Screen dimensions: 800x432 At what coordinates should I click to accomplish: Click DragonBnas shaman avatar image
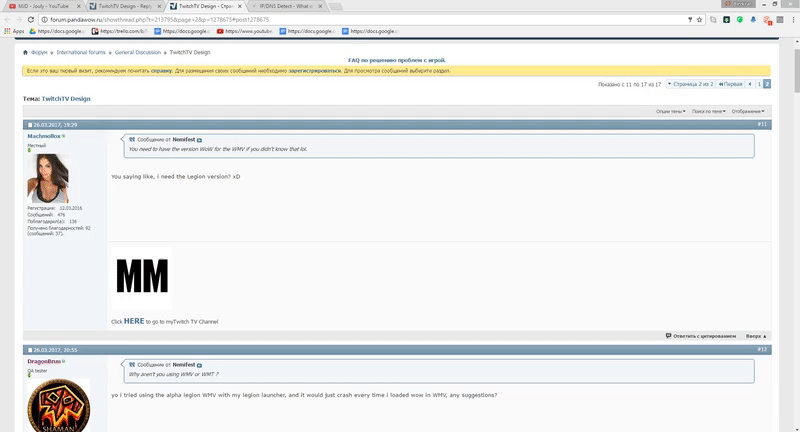pos(59,405)
